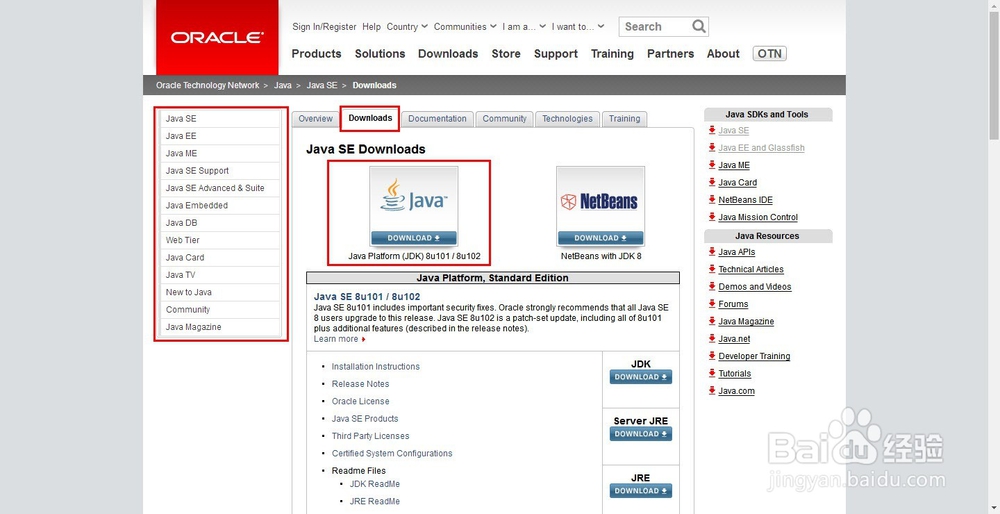Open Java TV in sidebar
Image resolution: width=1000 pixels, height=514 pixels.
pyautogui.click(x=220, y=275)
